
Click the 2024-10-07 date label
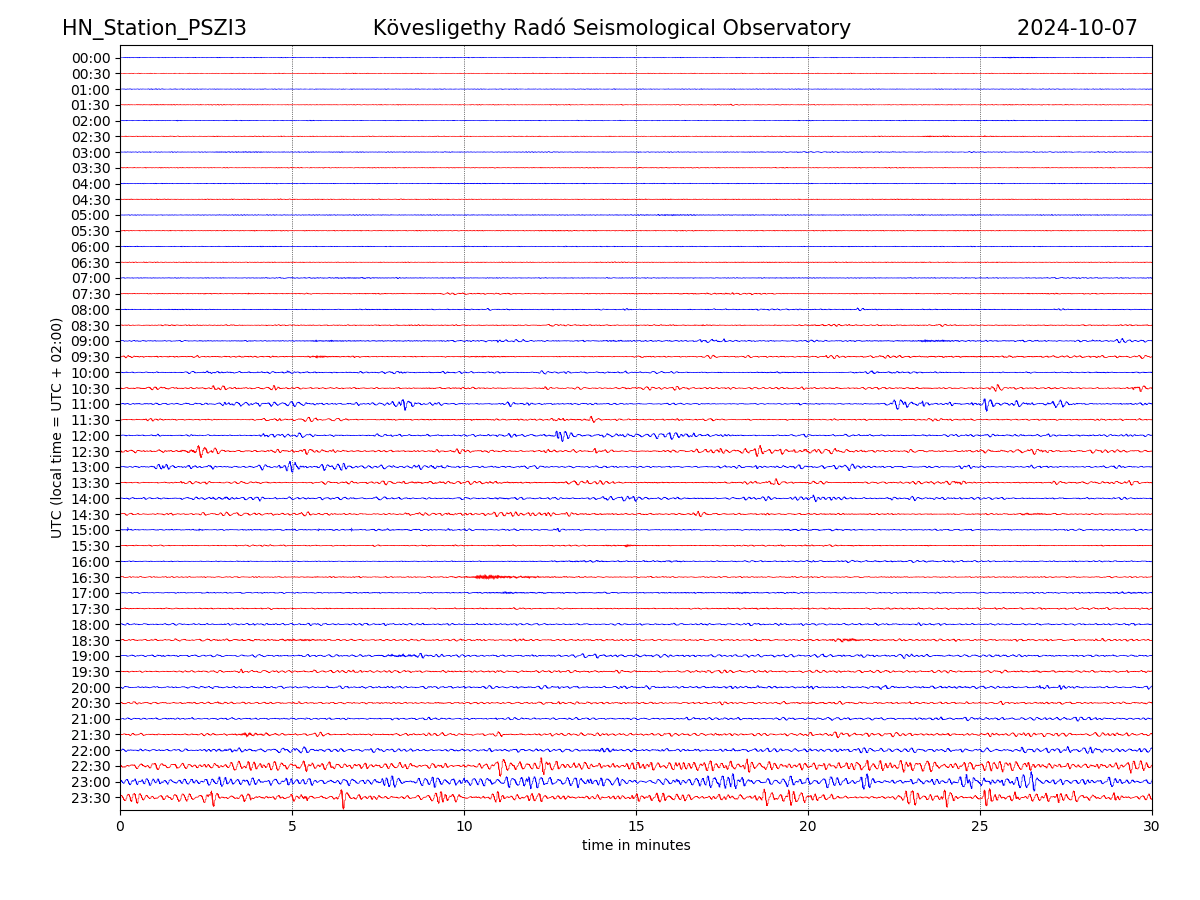1077,28
